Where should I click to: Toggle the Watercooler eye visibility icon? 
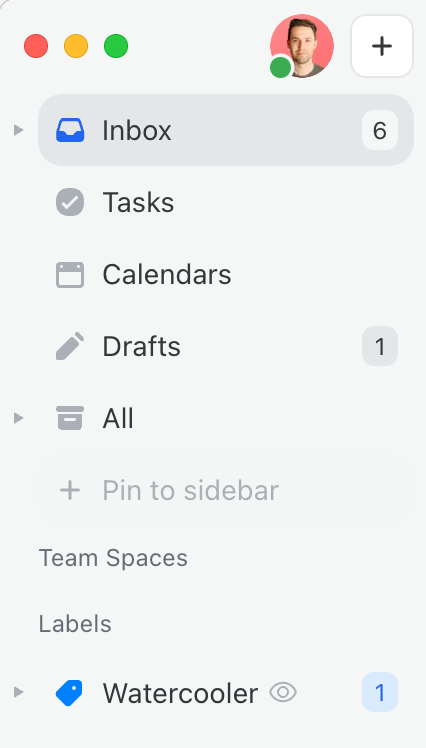(283, 692)
